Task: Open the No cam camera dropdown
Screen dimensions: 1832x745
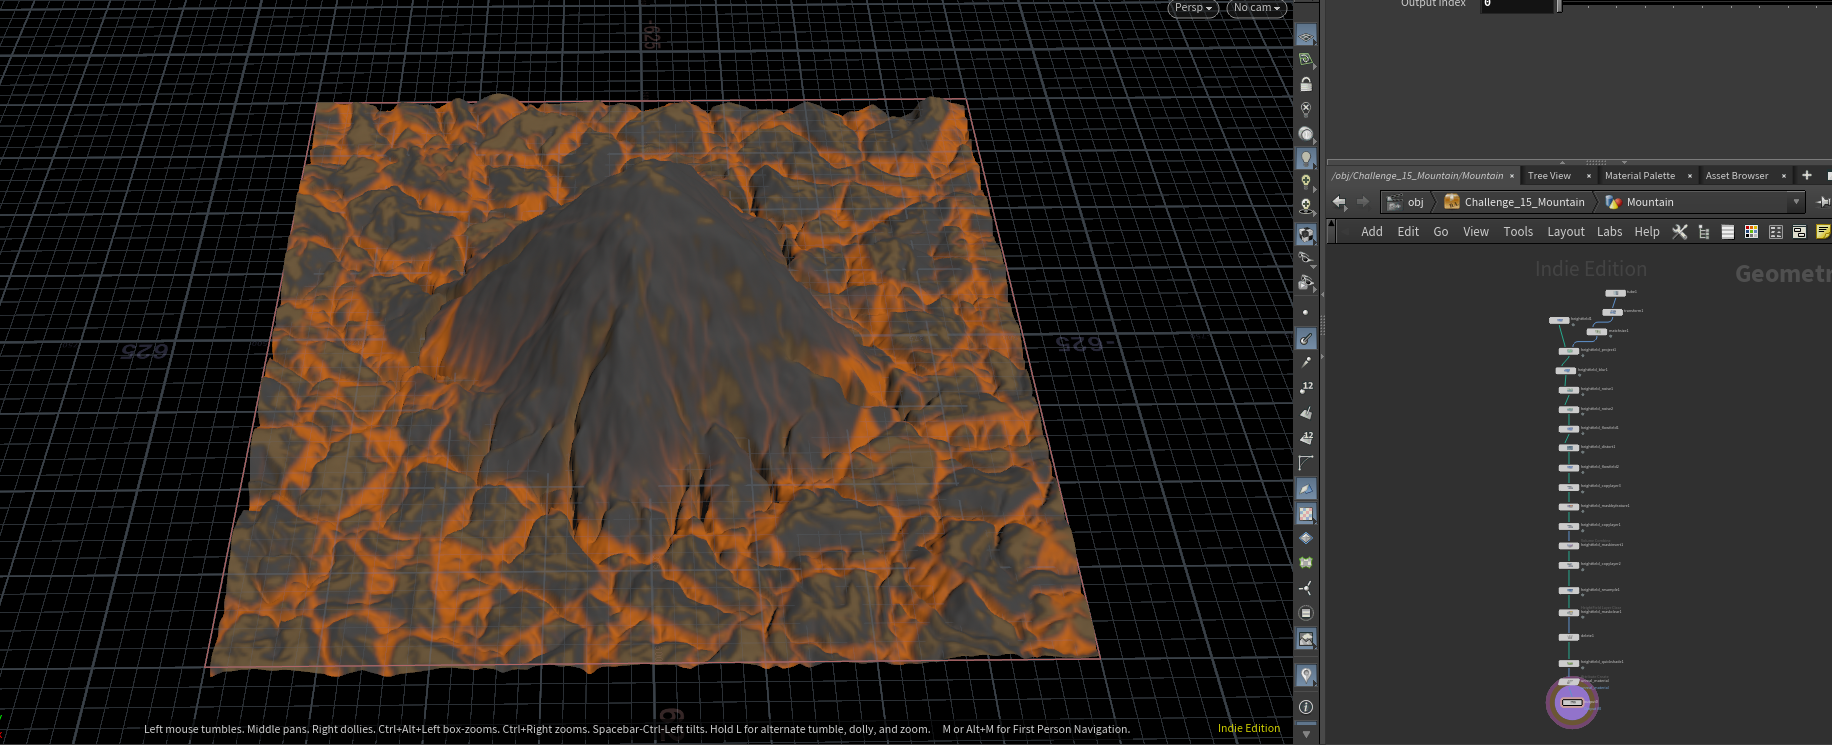Action: point(1256,8)
